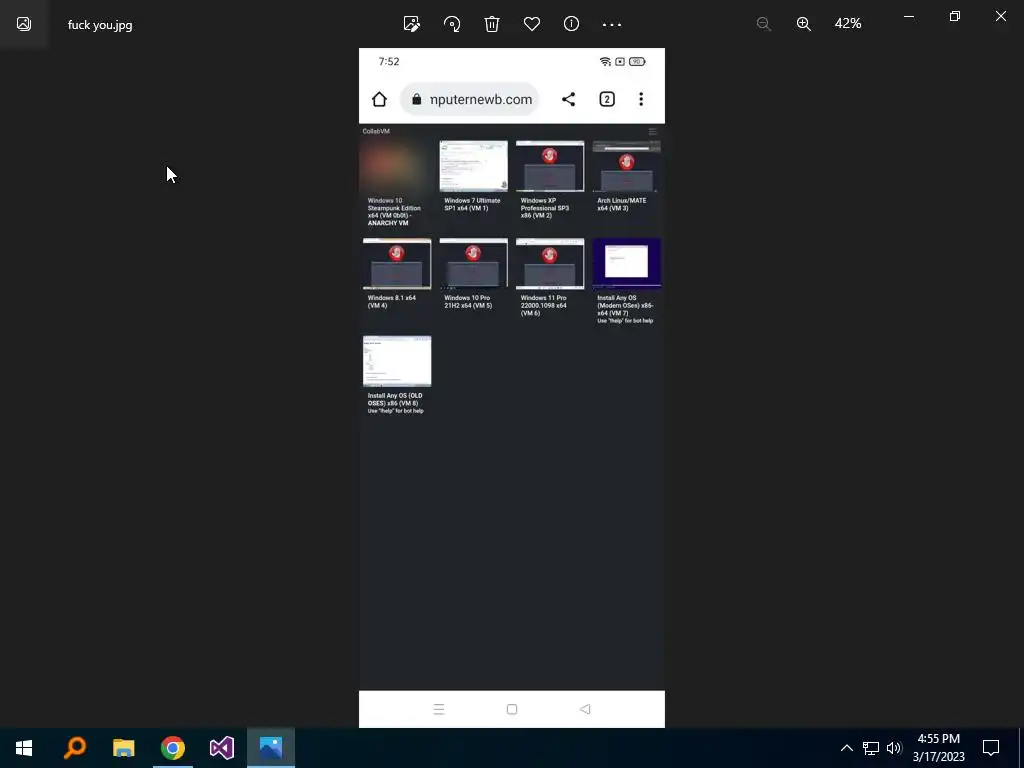Add photo to favorites with heart icon
1024x768 pixels.
(532, 24)
